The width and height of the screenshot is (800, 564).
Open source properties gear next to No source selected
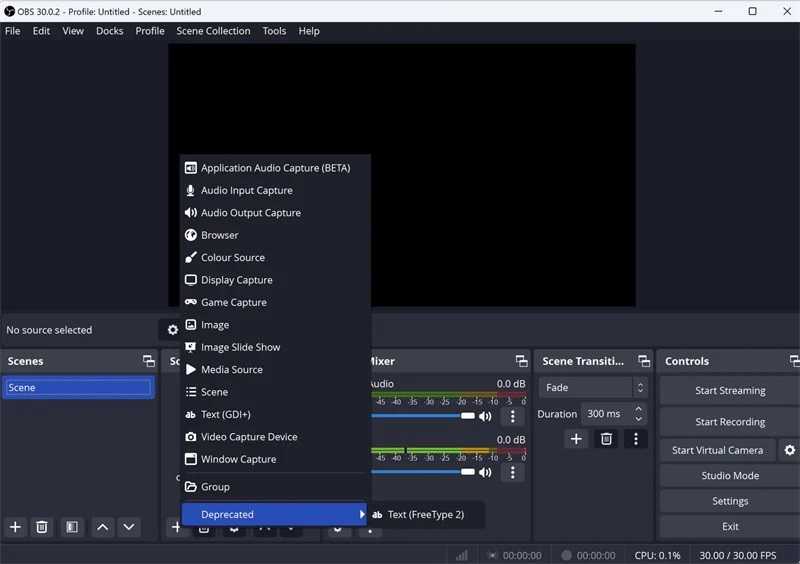tap(172, 330)
